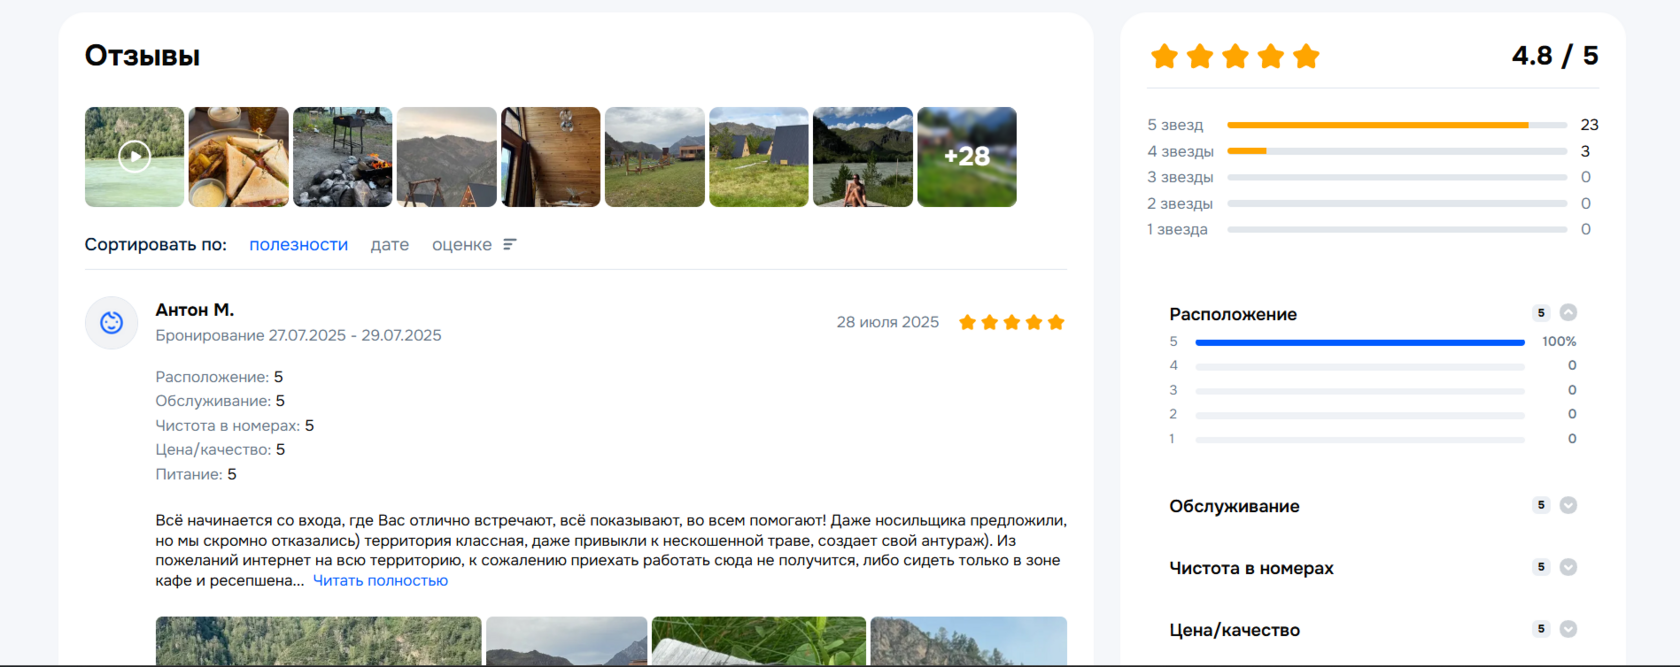Click Антон М. smiley avatar icon

pos(111,322)
